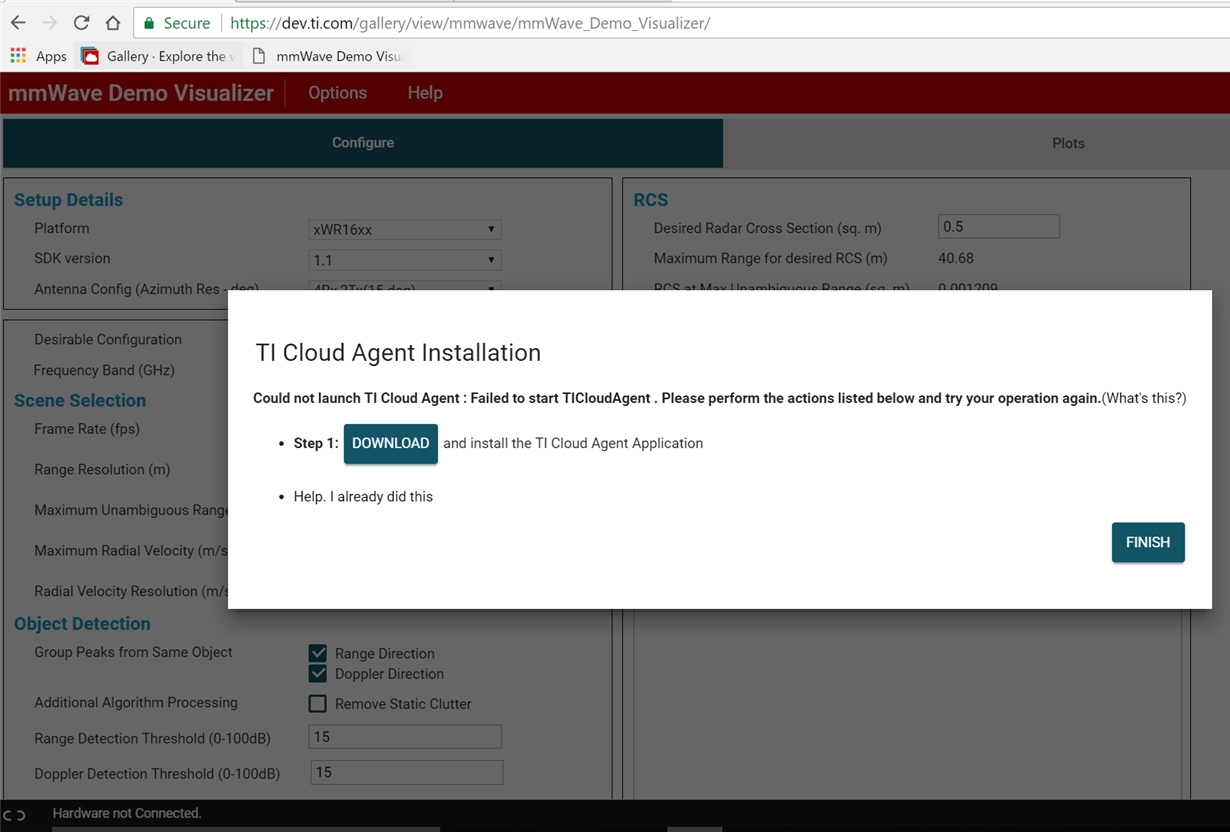Click the browser Back arrow
This screenshot has width=1230, height=832.
(x=18, y=23)
